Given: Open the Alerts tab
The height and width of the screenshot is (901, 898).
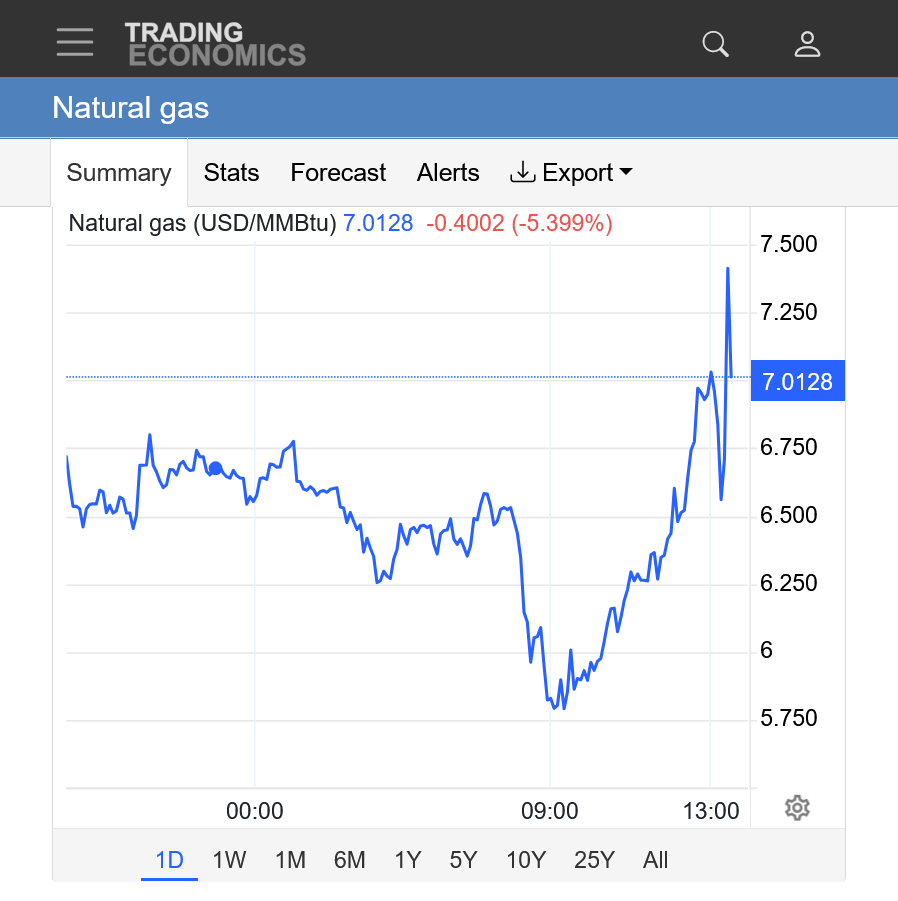Looking at the screenshot, I should pos(448,173).
